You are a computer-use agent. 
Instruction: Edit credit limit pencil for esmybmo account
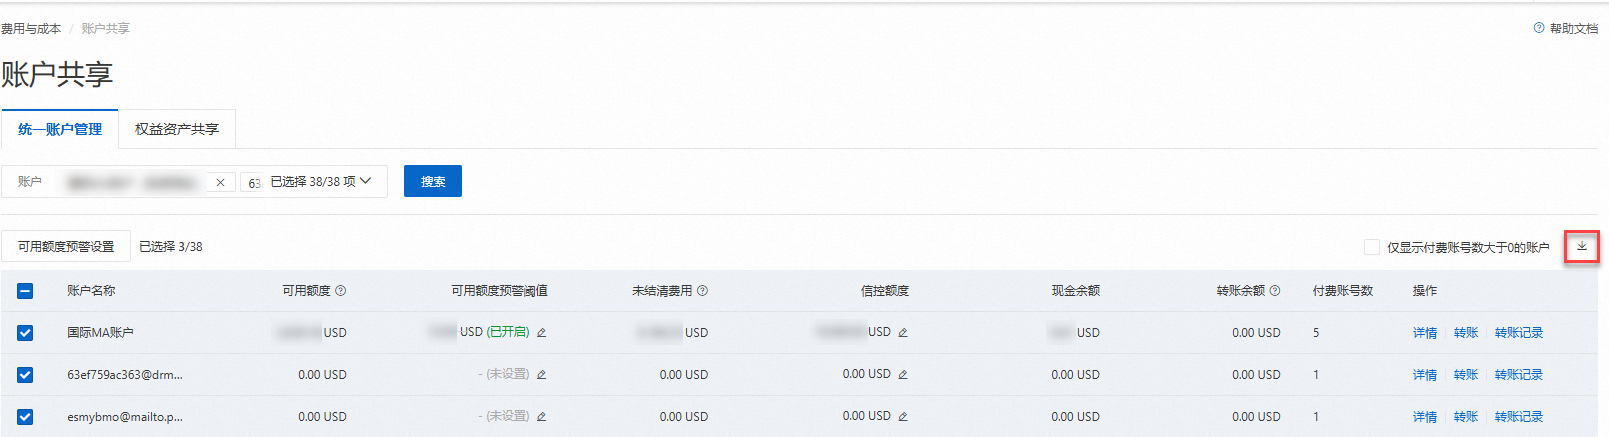point(903,417)
